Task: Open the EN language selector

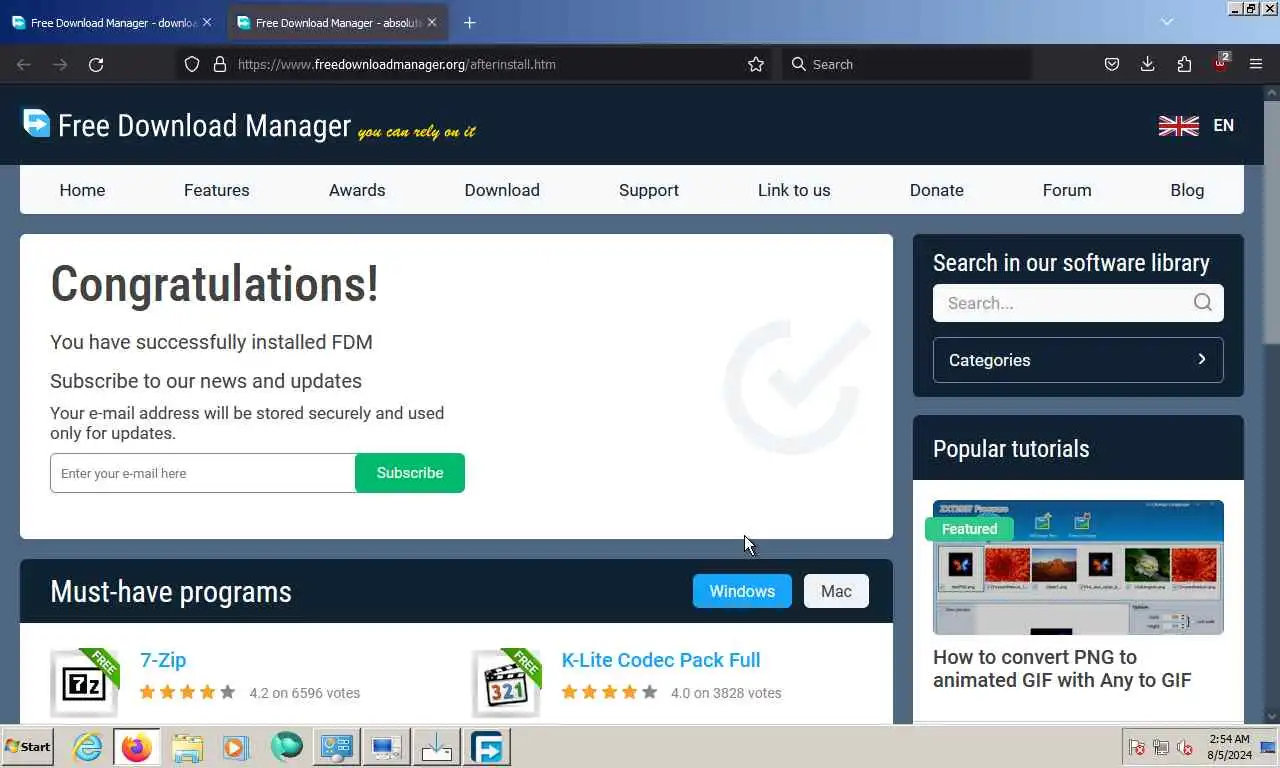Action: click(1223, 125)
